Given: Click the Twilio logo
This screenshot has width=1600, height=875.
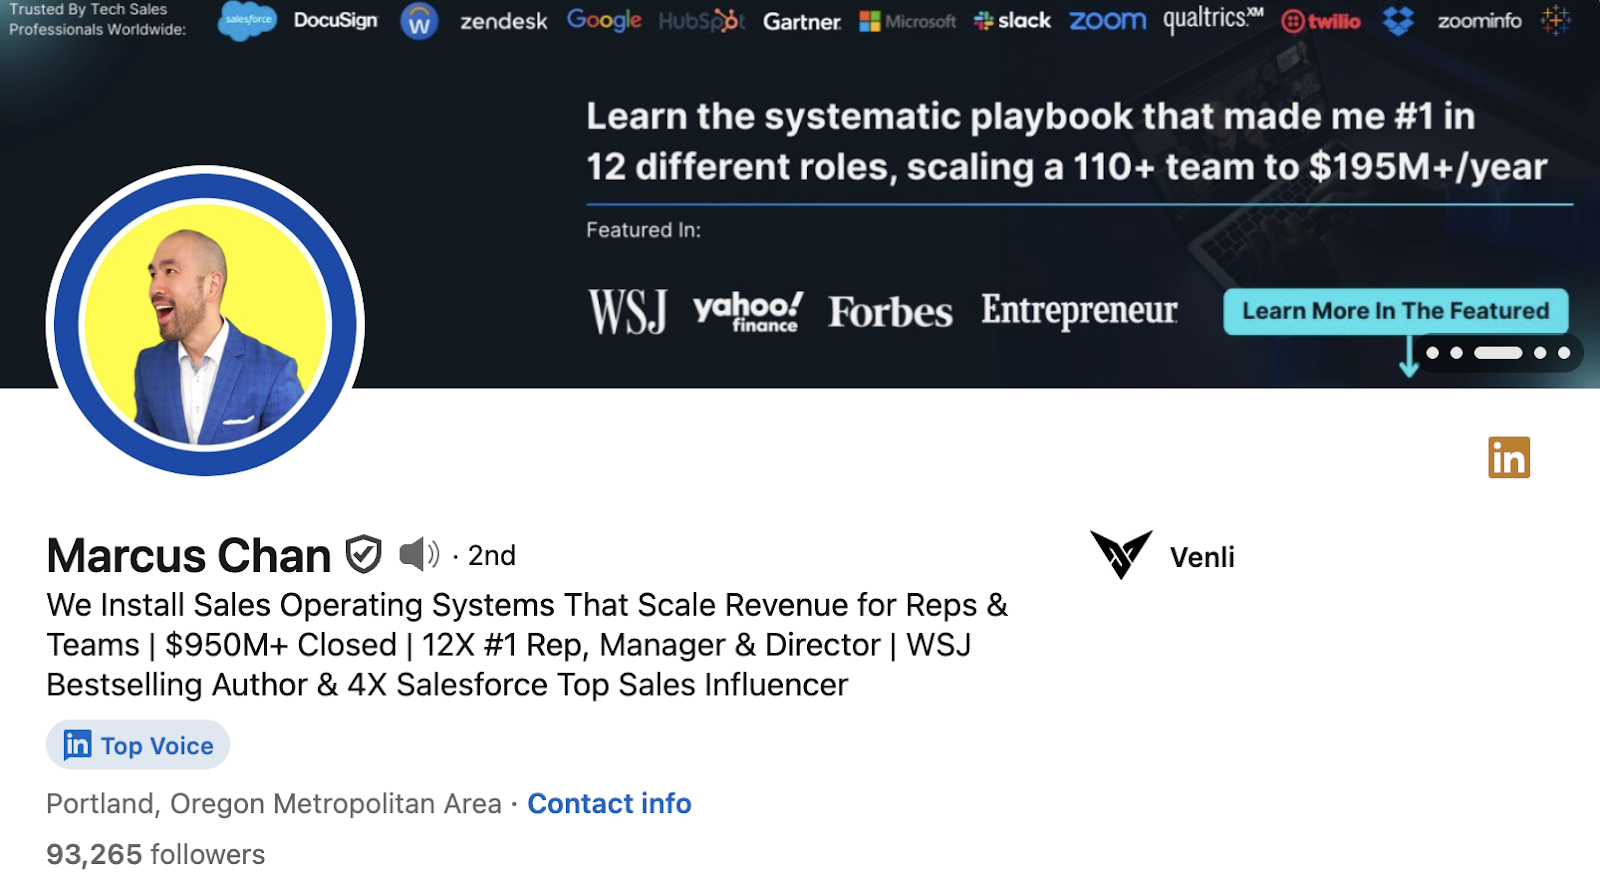Looking at the screenshot, I should (x=1321, y=21).
